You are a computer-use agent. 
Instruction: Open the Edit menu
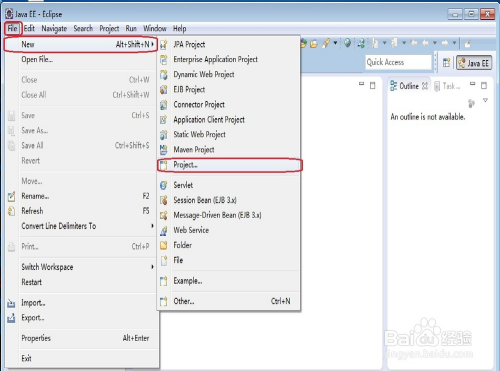(29, 29)
